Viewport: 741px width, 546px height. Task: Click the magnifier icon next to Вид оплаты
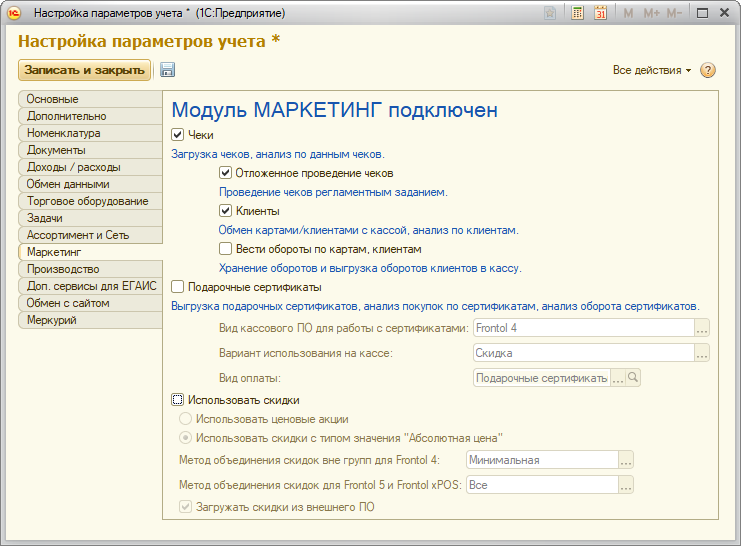pos(633,378)
